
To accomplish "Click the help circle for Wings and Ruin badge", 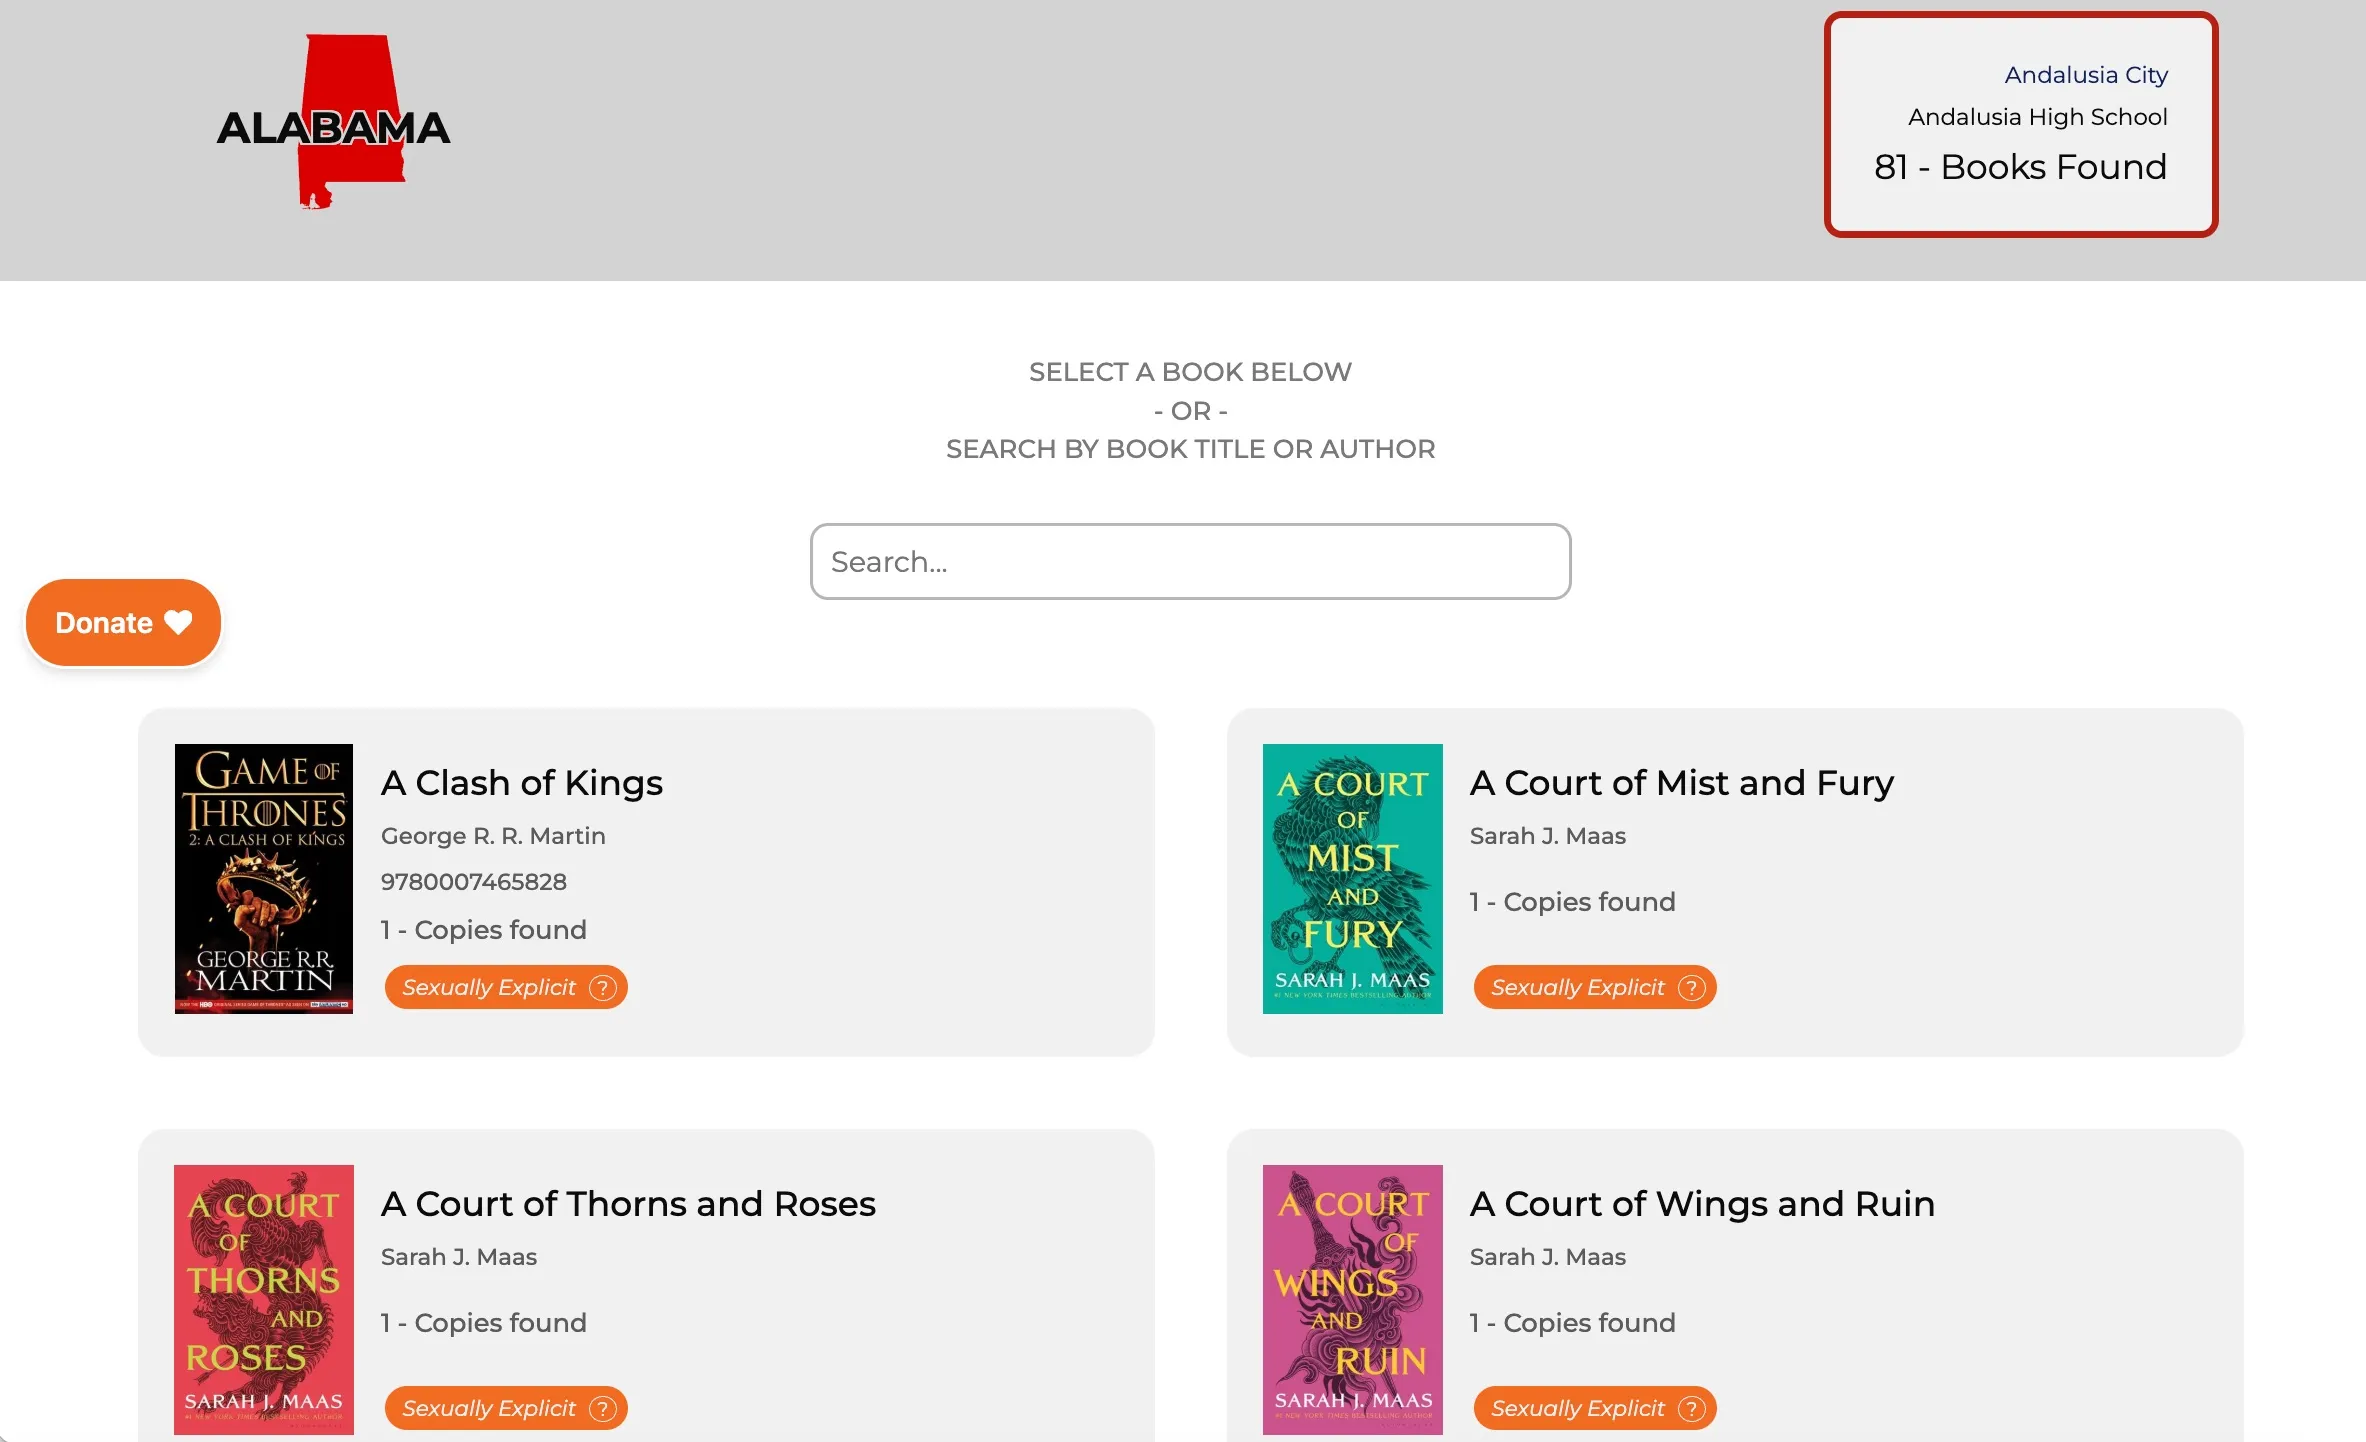I will pyautogui.click(x=1691, y=1408).
